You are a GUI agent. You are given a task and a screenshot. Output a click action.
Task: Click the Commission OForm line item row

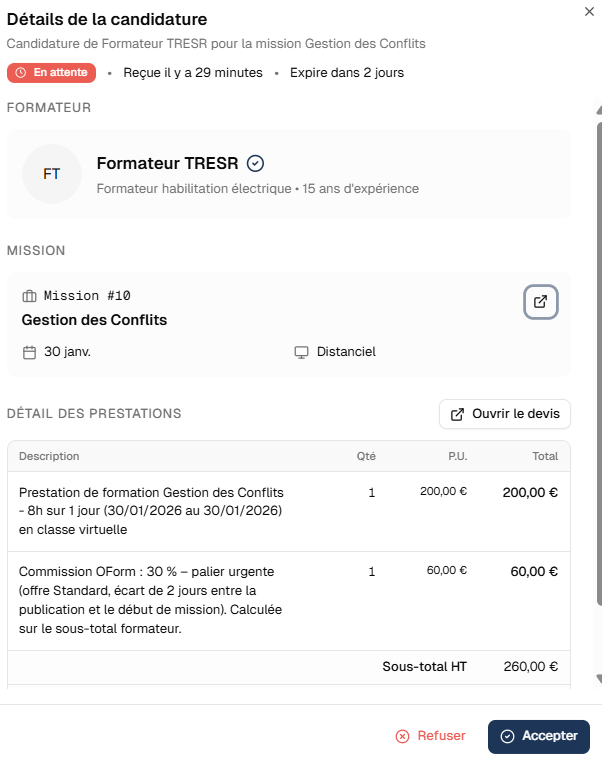[289, 600]
